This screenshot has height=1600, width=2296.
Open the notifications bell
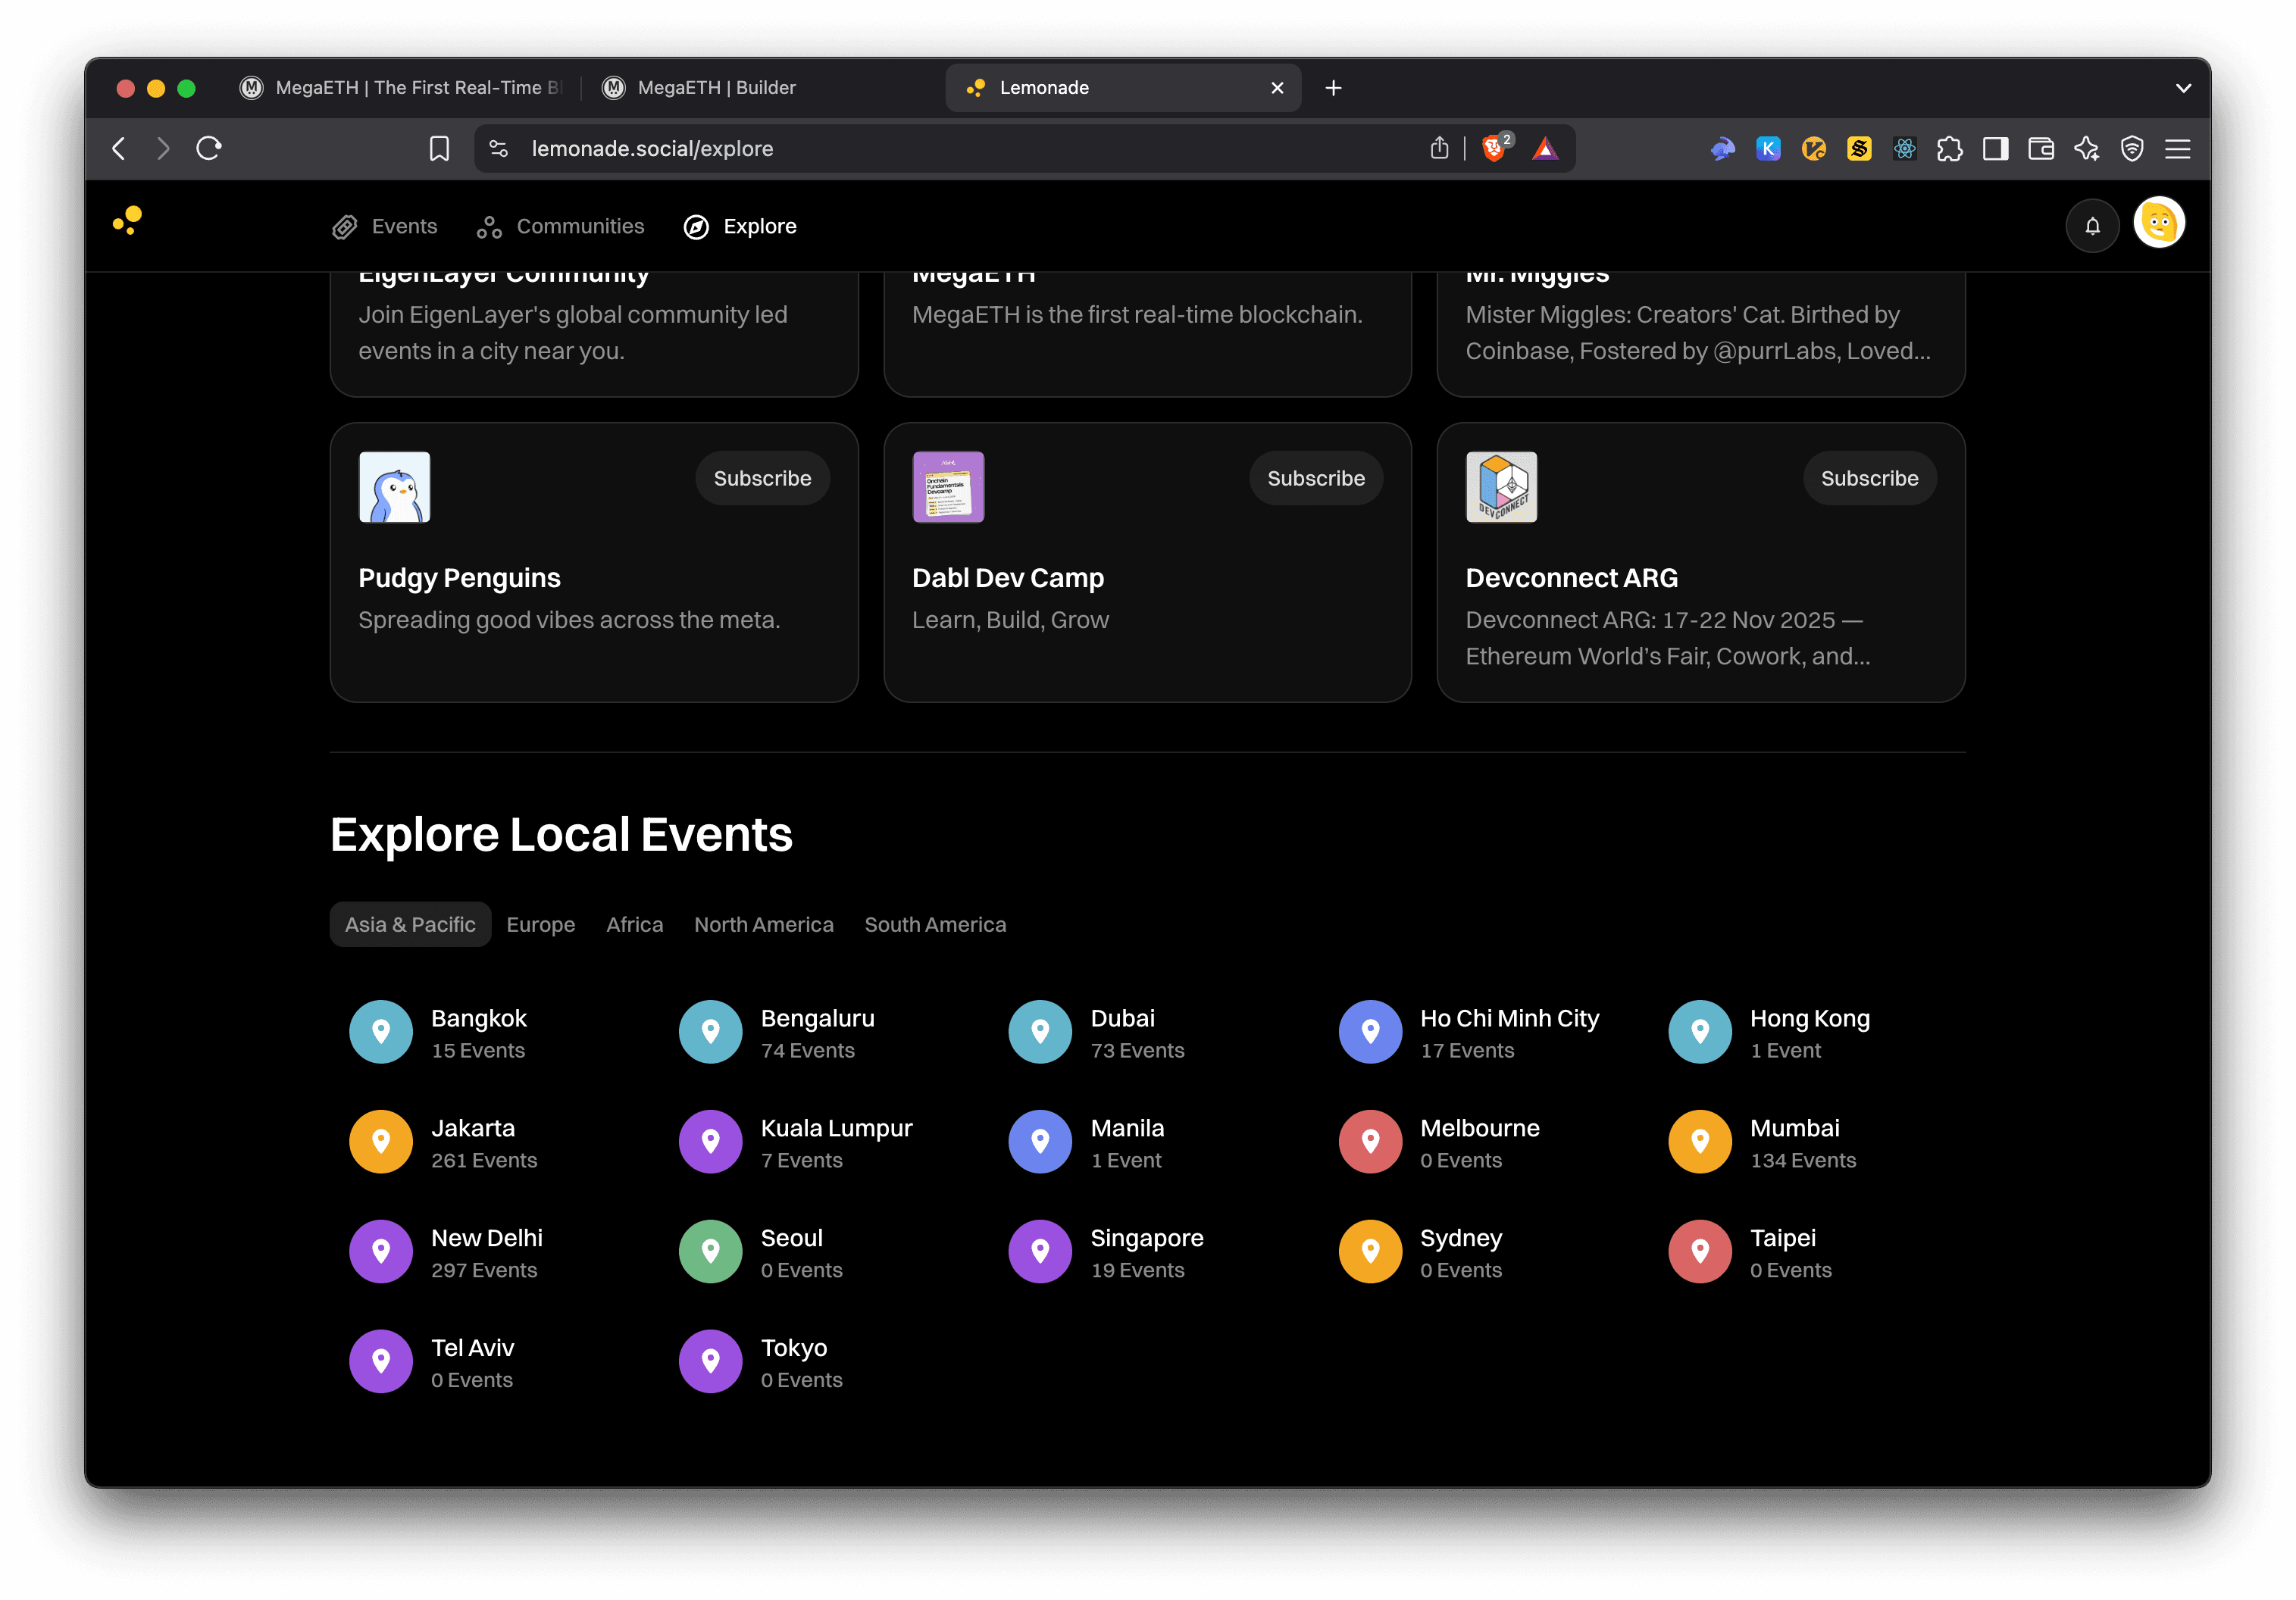coord(2092,226)
